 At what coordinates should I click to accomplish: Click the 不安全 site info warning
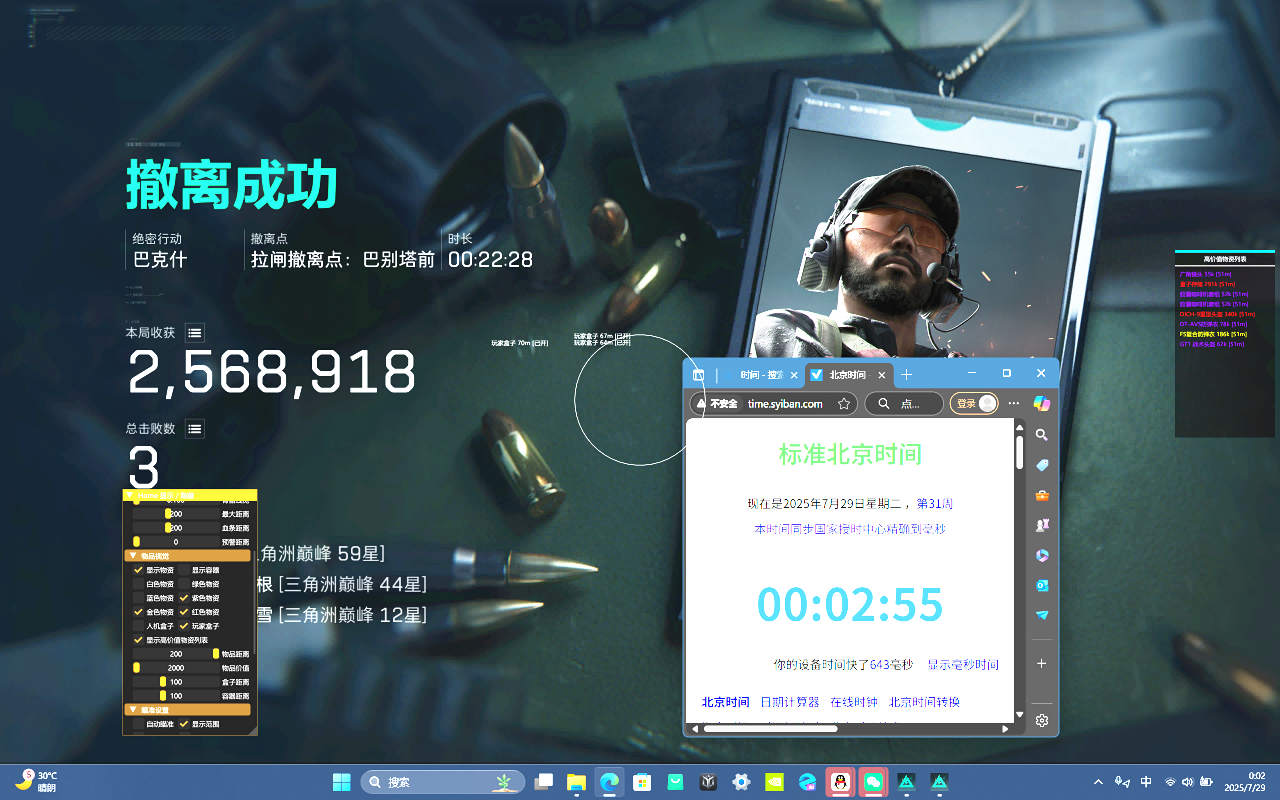716,404
